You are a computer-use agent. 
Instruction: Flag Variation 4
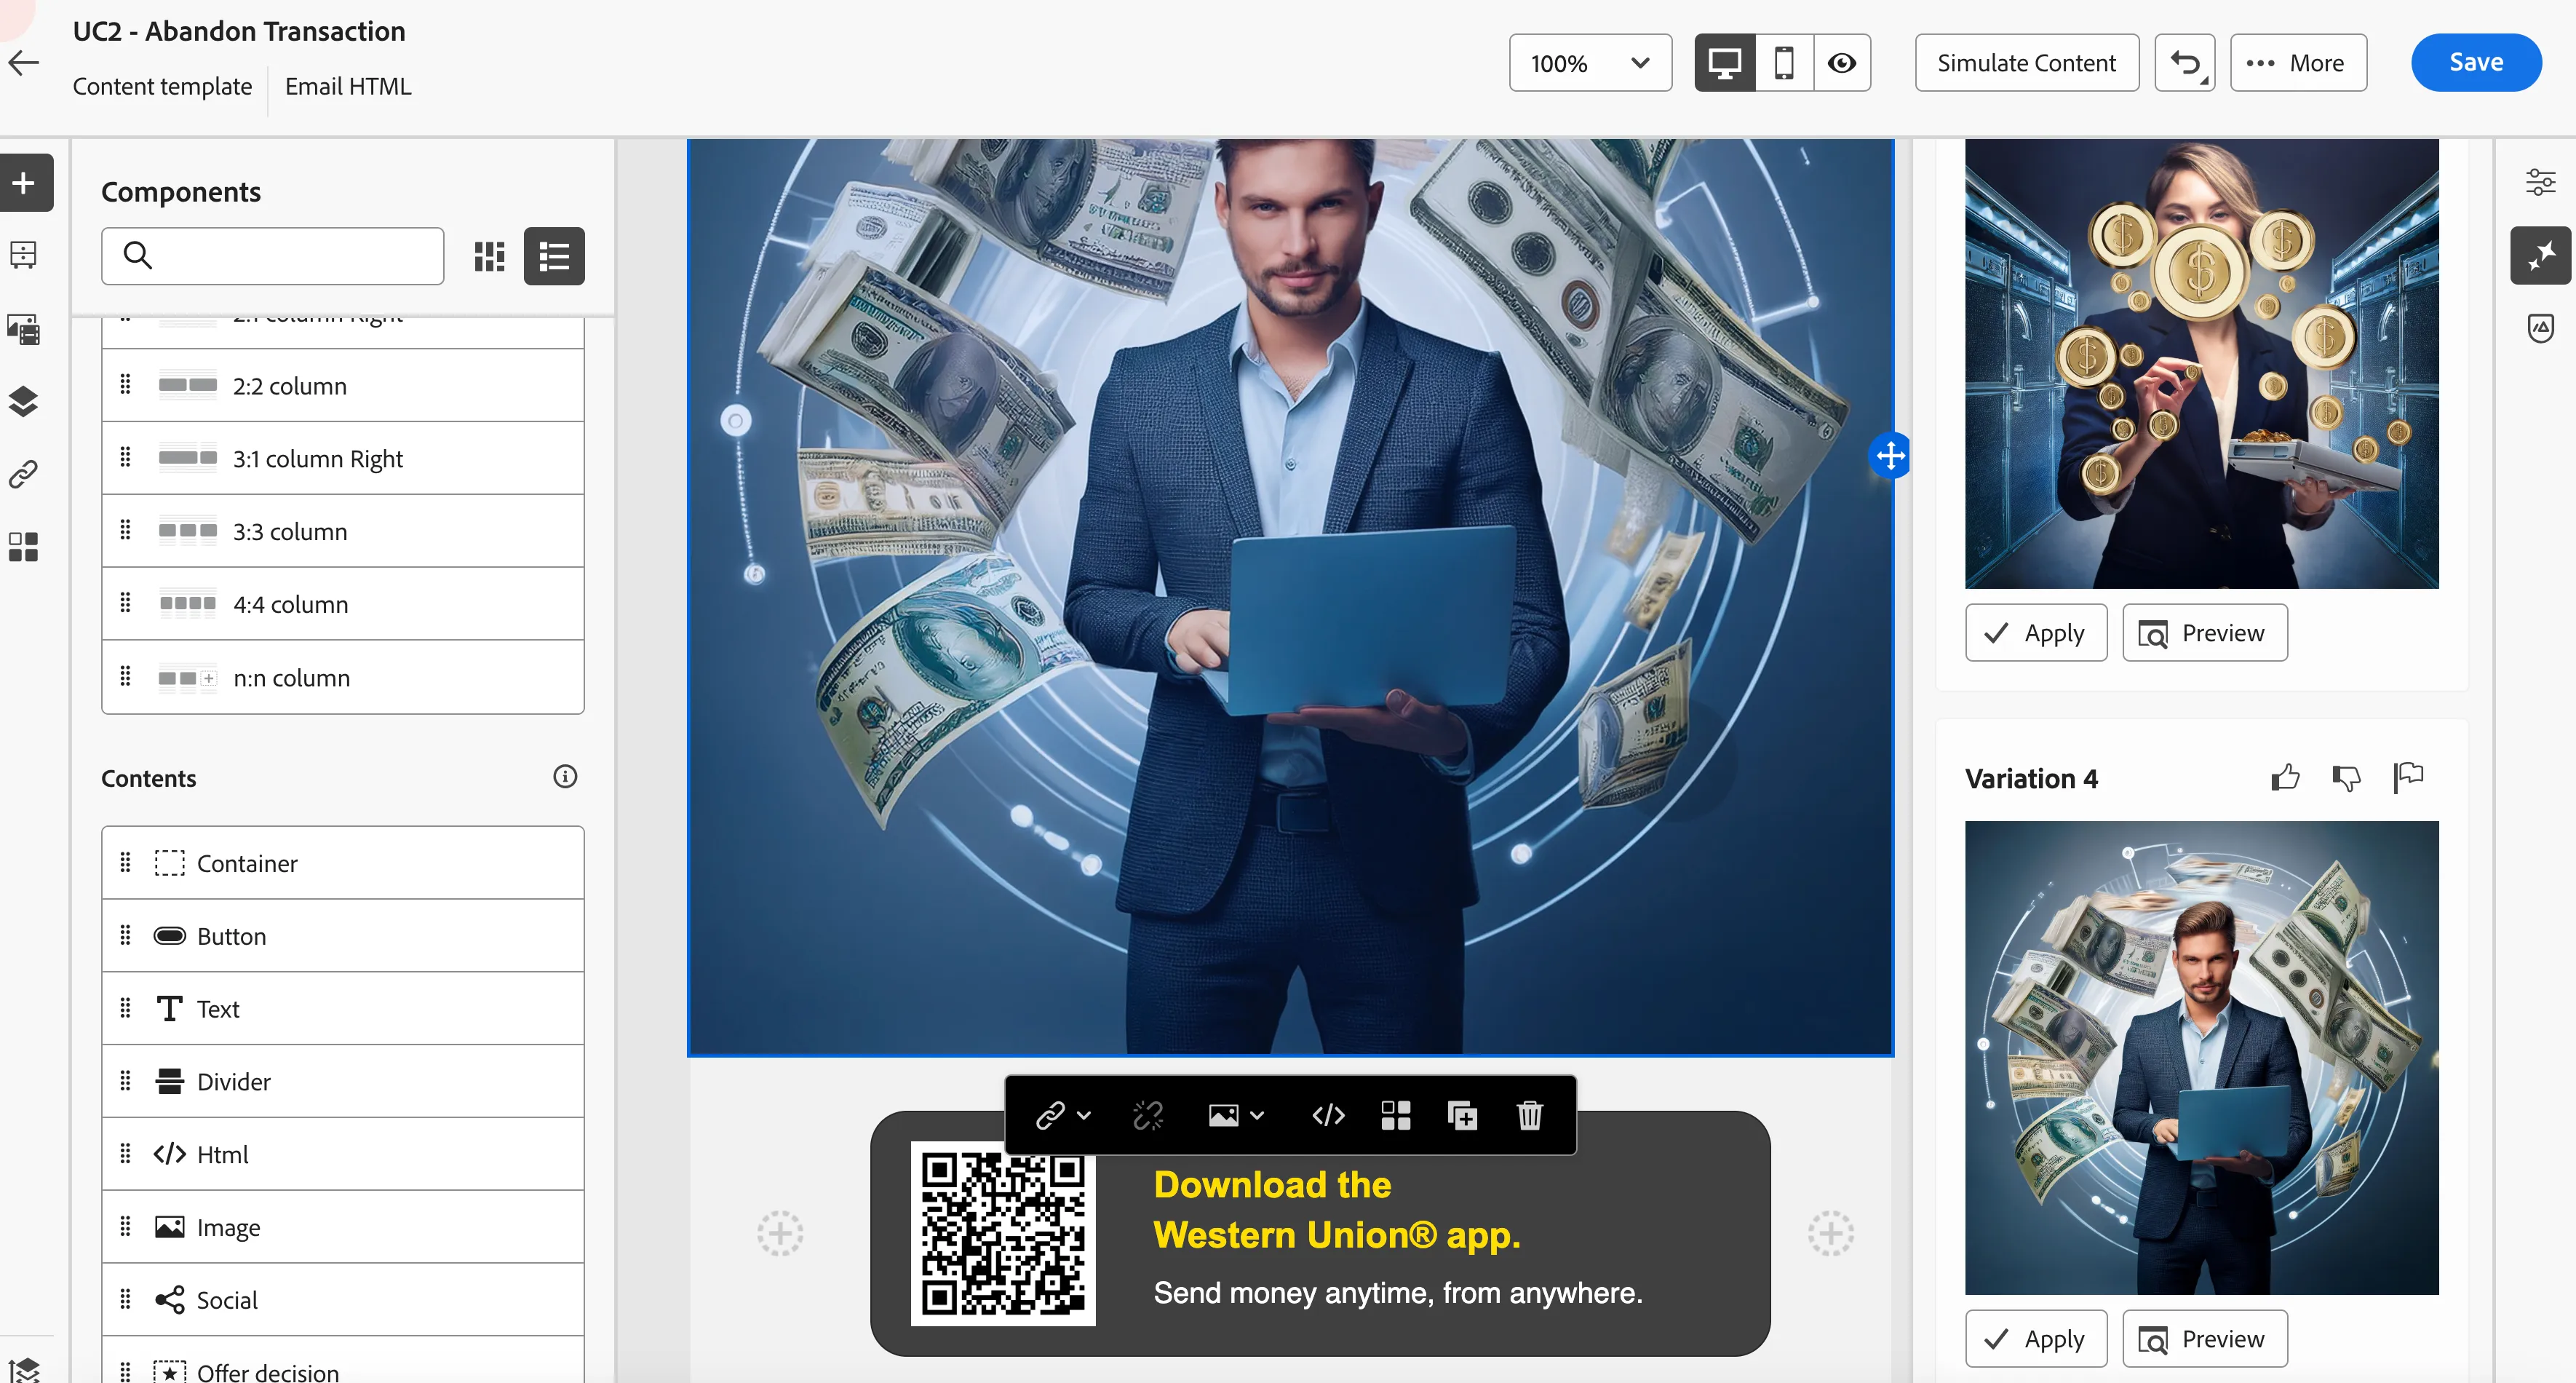(2408, 777)
